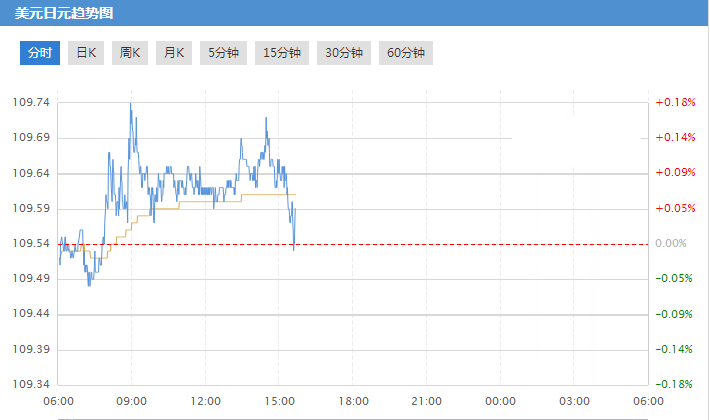Viewport: 710px width, 420px height.
Task: Click the 00:00 time axis label
Action: (x=500, y=401)
